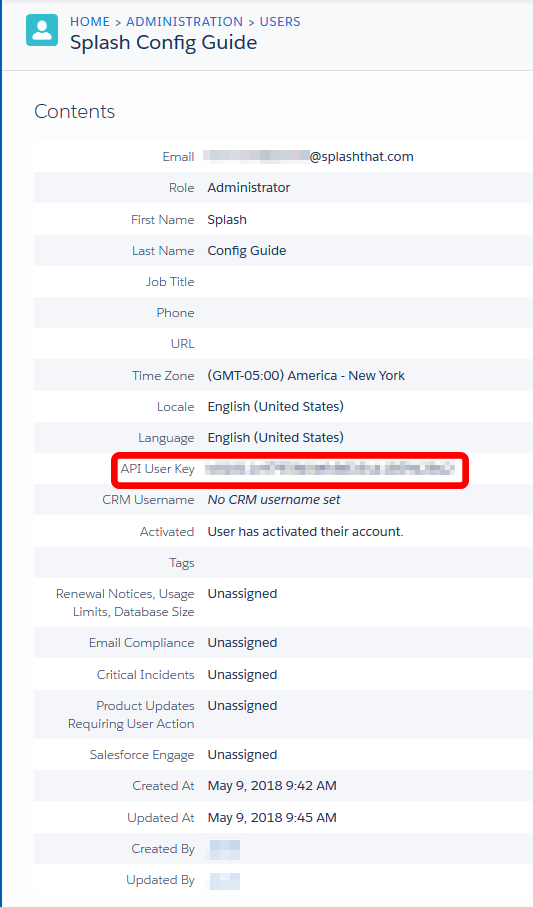The height and width of the screenshot is (907, 533).
Task: Click the Tags label
Action: [182, 563]
